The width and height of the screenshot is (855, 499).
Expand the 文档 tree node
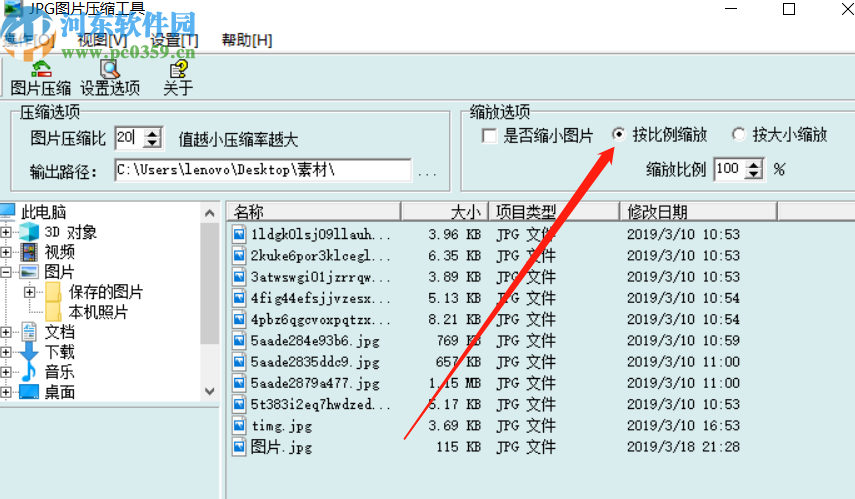(x=5, y=332)
